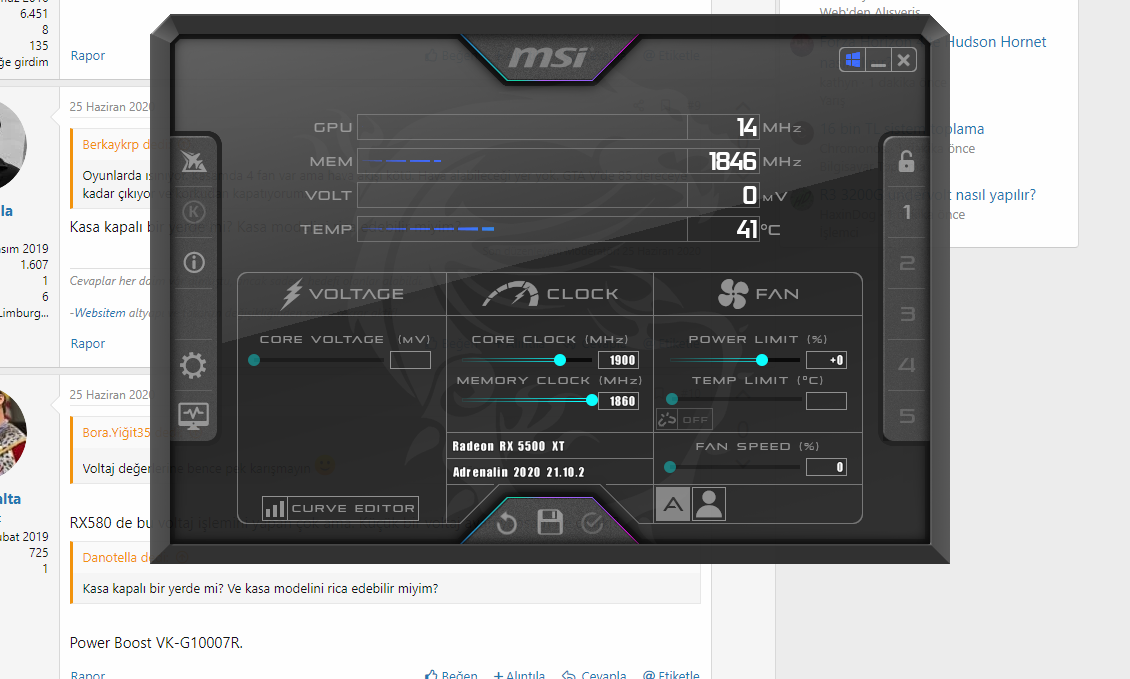The image size is (1130, 679).
Task: Click the reset settings arrow icon
Action: tap(507, 523)
